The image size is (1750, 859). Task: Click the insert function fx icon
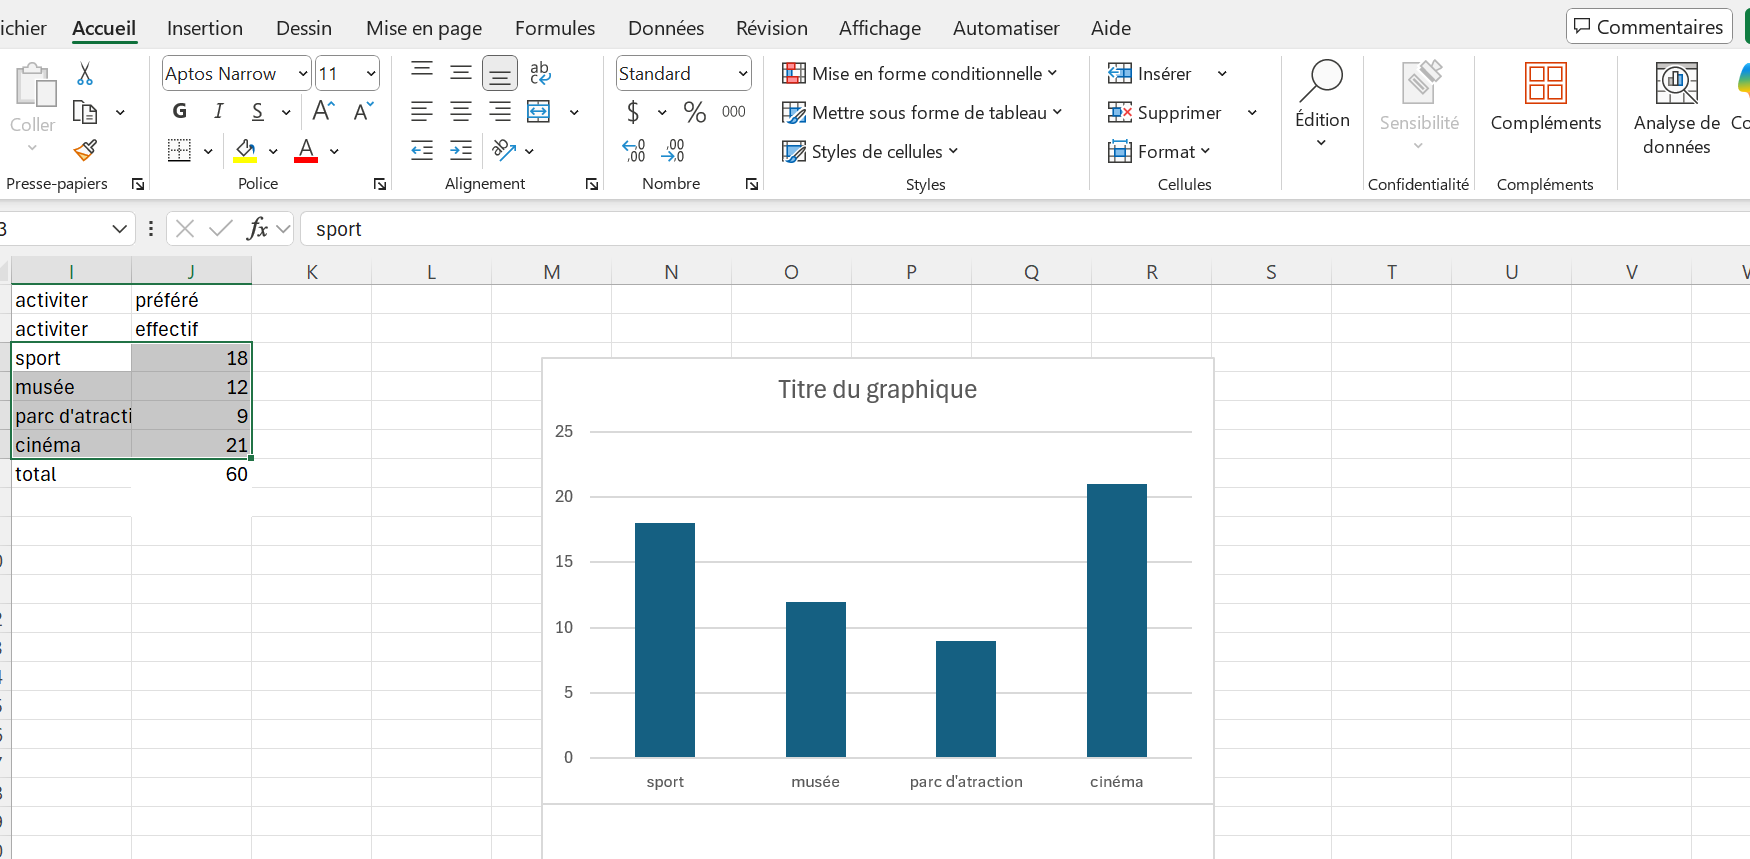[257, 229]
